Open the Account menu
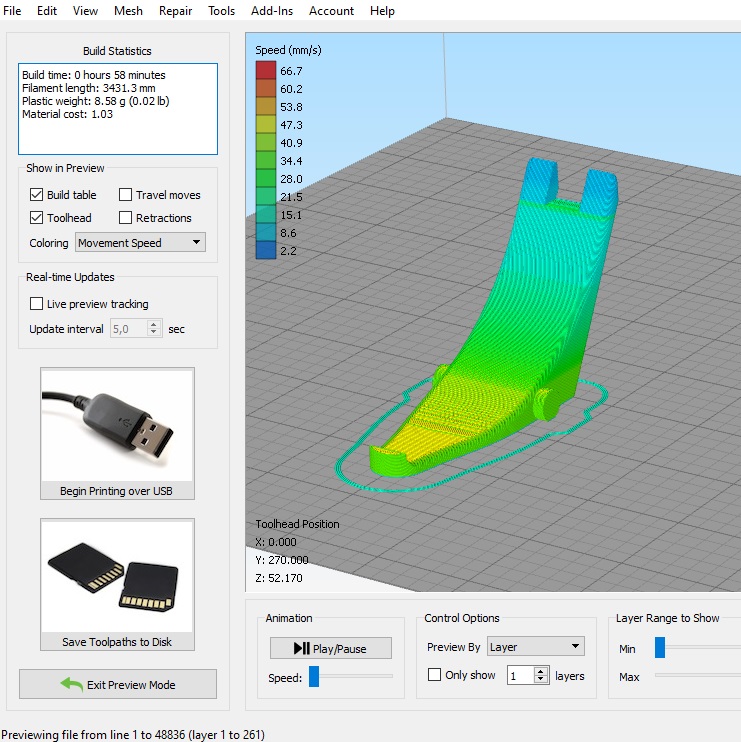This screenshot has width=741, height=742. 331,10
